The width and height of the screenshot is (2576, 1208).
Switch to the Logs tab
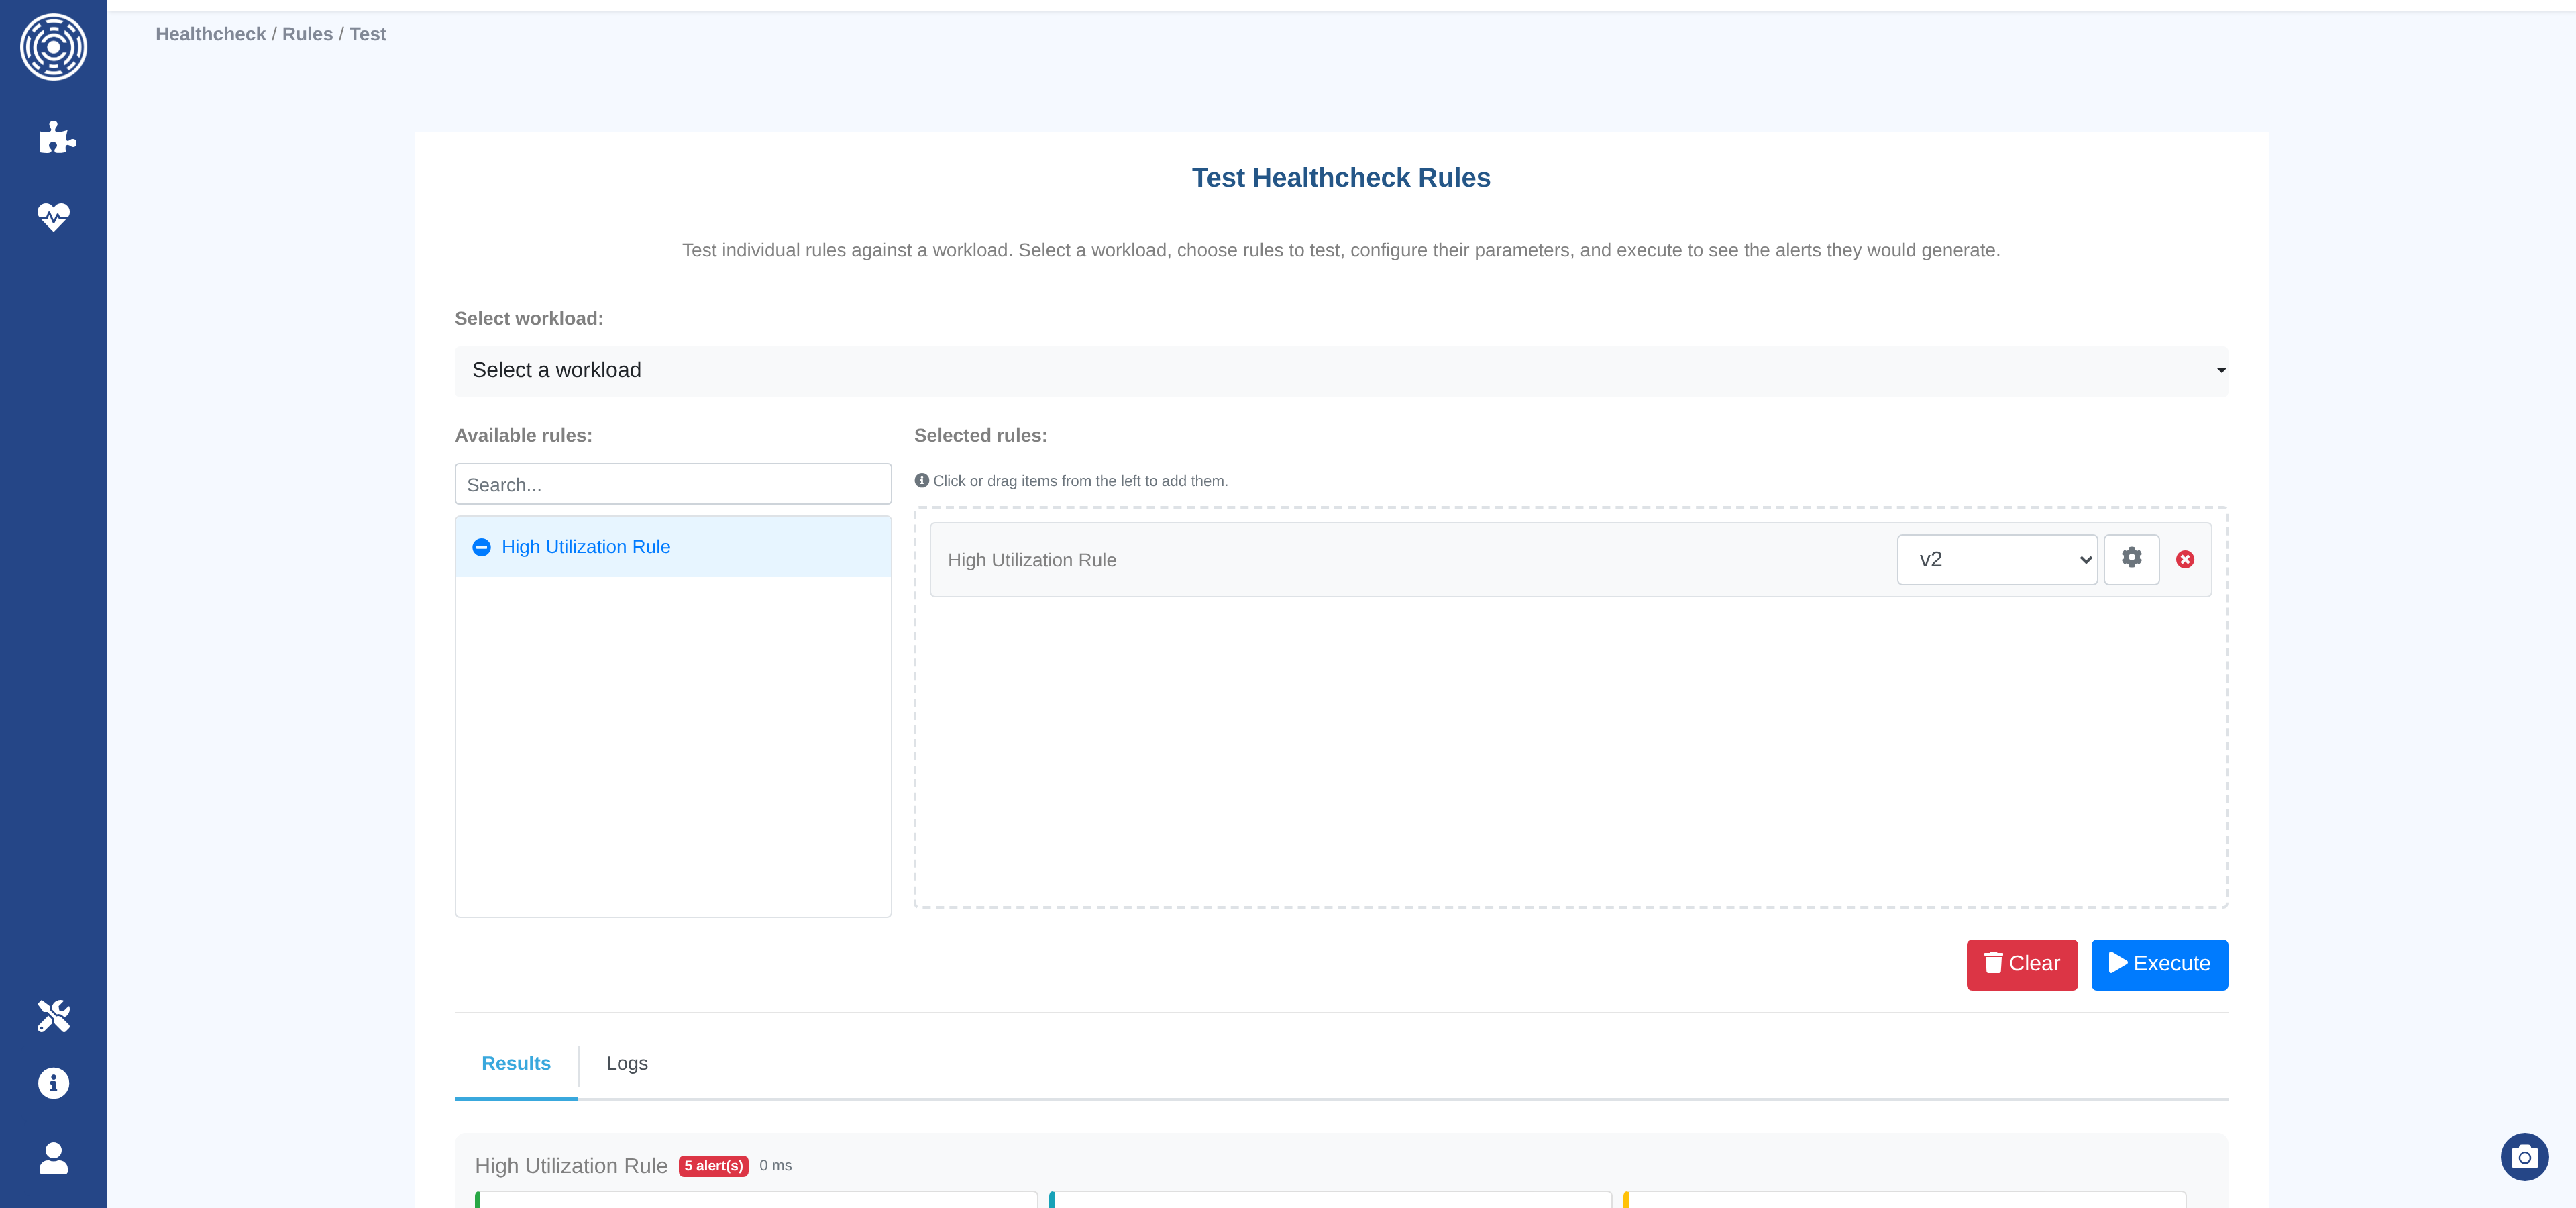[626, 1063]
